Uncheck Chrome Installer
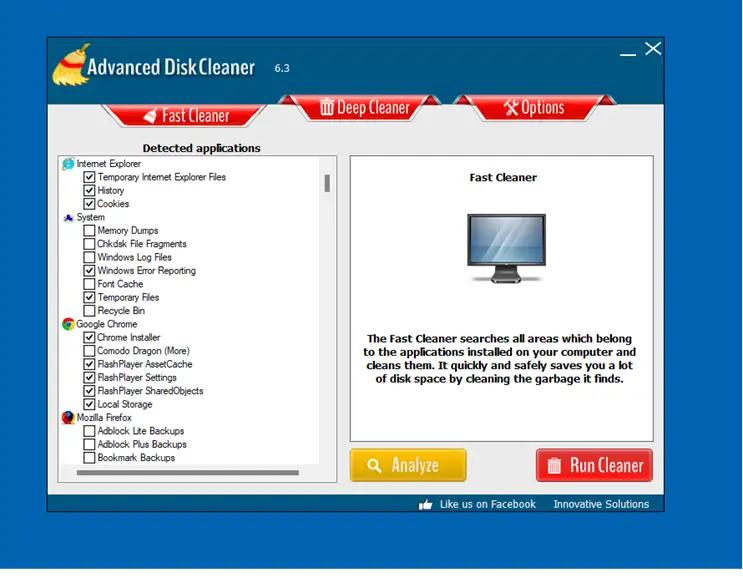 coord(89,337)
